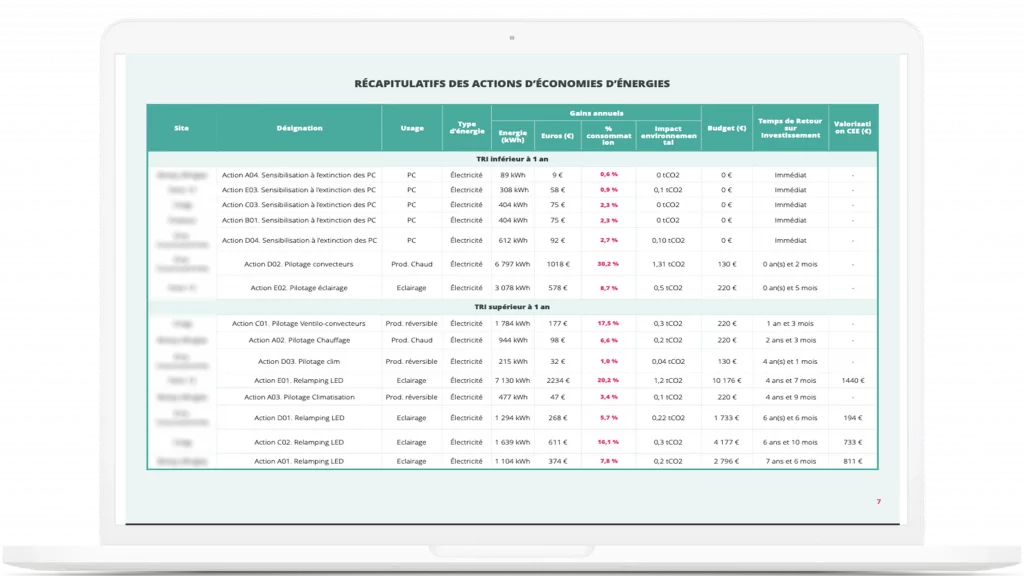The width and height of the screenshot is (1024, 576).
Task: Click 'Action E02. Pilotage éclairage' designation
Action: [x=299, y=288]
